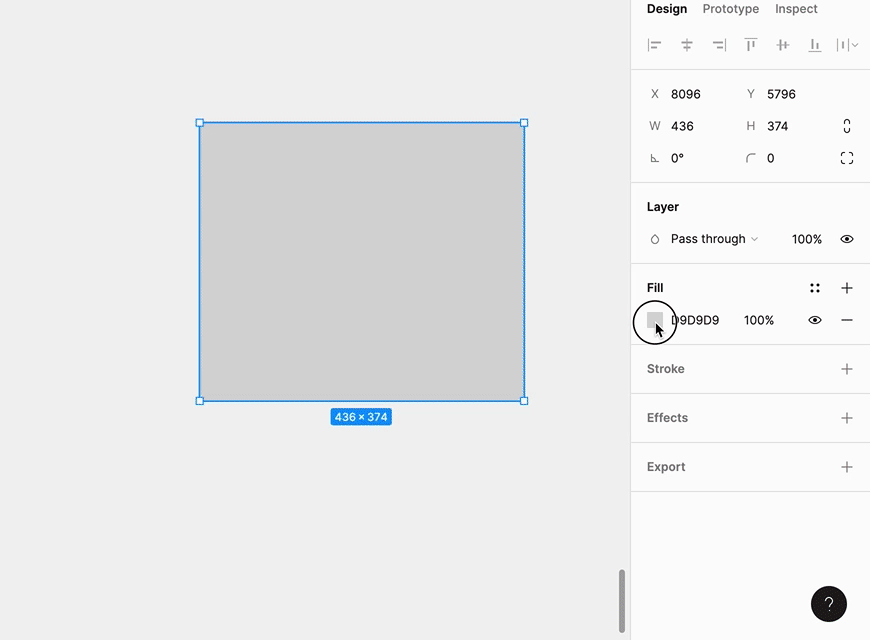The image size is (870, 640).
Task: Click the D9D9D9 hex value
Action: pos(695,320)
